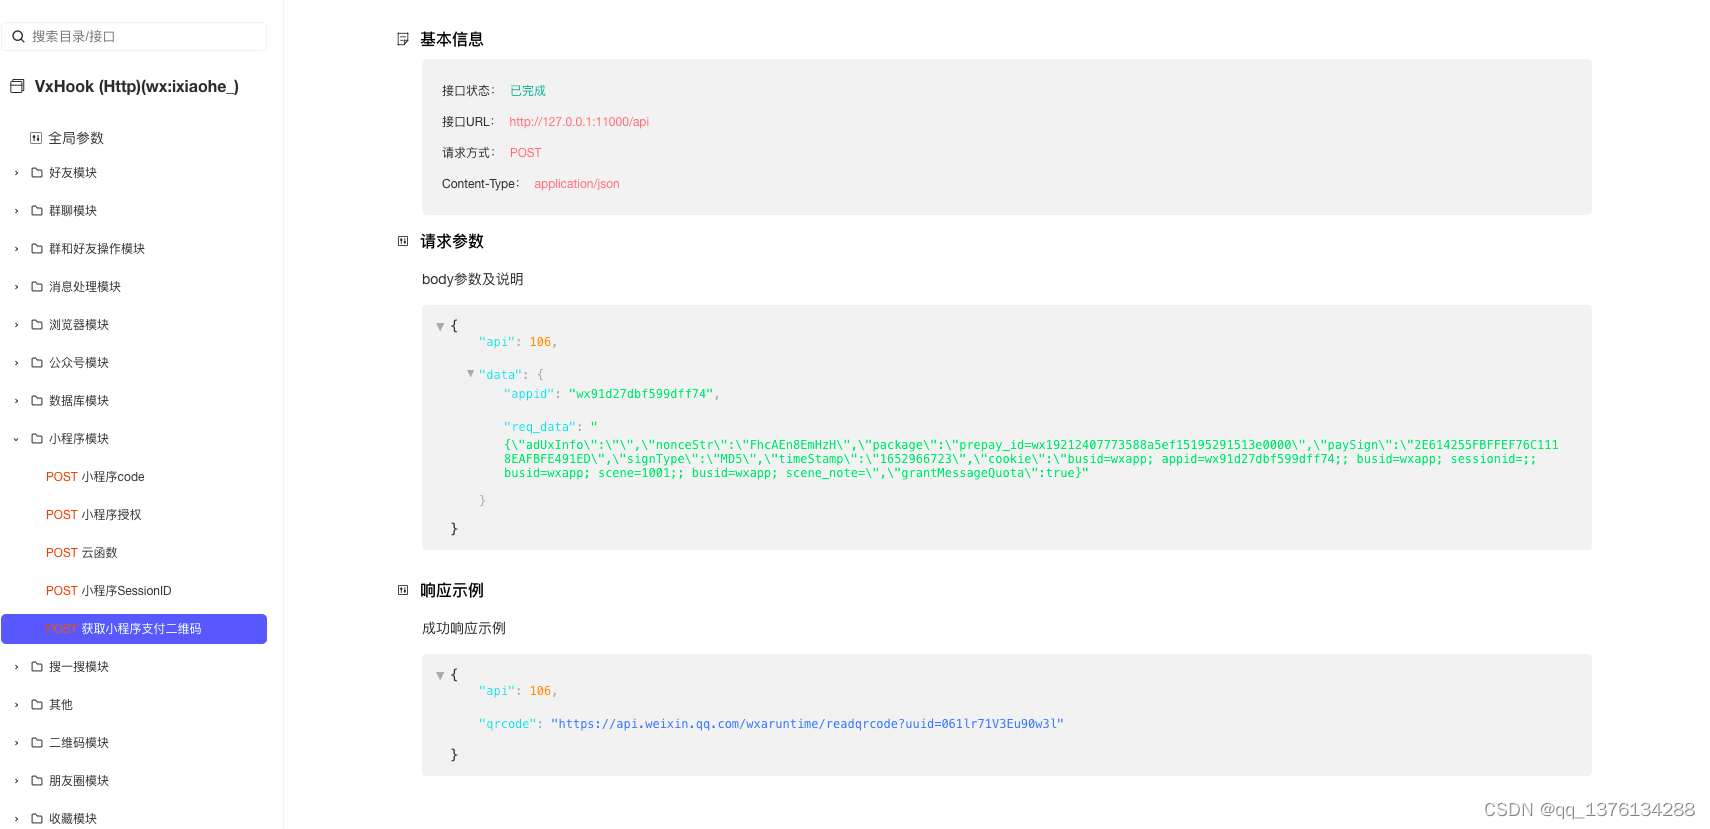1710x829 pixels.
Task: Click the 基本信息 section icon
Action: (x=403, y=39)
